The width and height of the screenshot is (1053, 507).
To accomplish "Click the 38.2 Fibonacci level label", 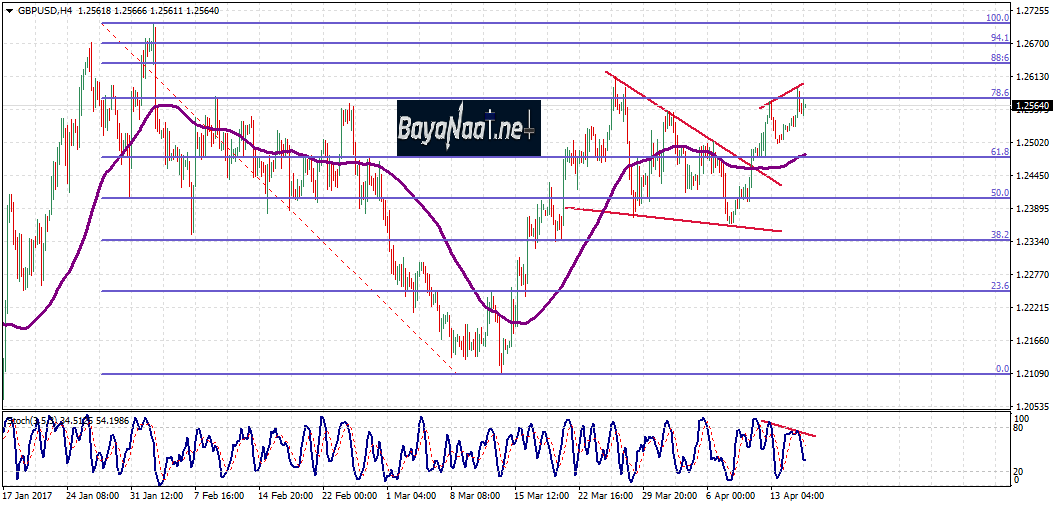I will (998, 235).
